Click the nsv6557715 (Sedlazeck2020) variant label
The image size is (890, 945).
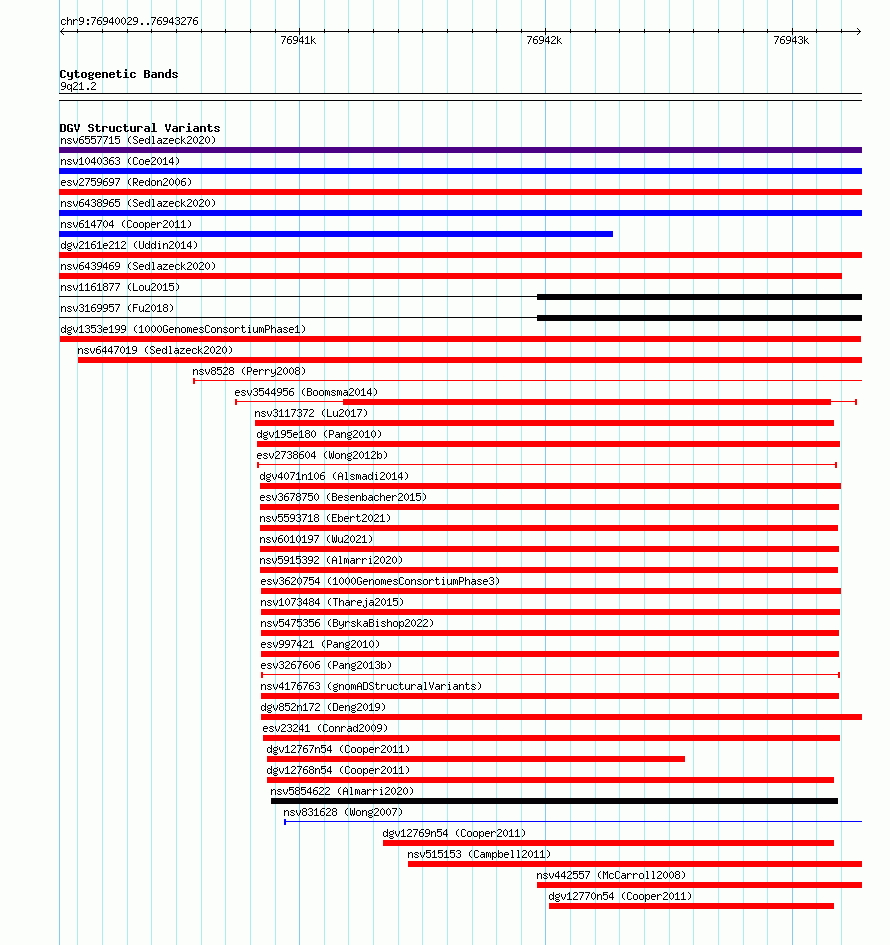coord(138,140)
